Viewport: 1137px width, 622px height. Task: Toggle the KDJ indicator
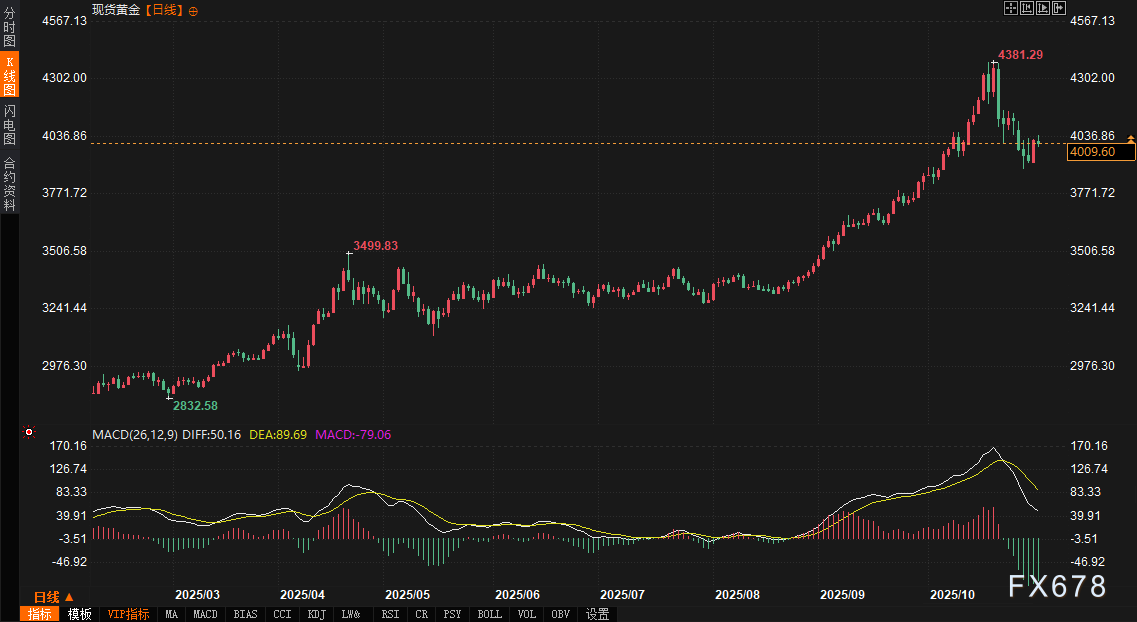(316, 614)
